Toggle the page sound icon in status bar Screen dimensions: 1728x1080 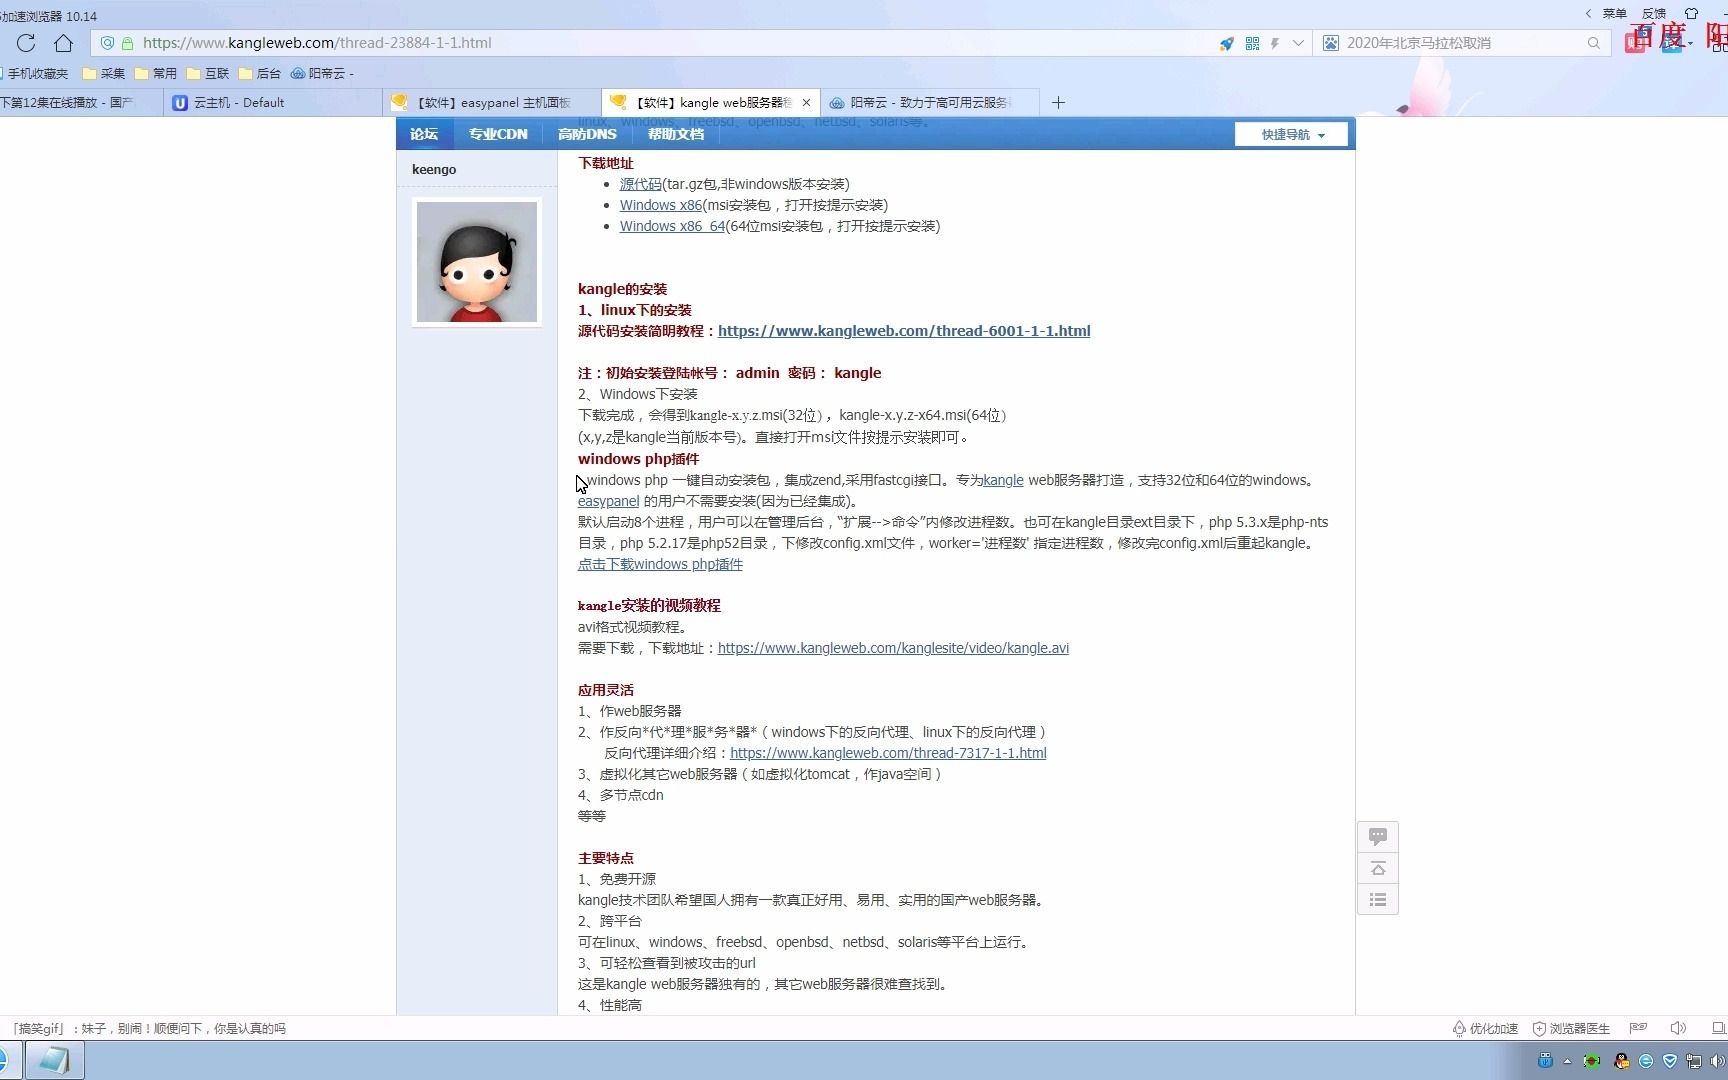point(1678,1028)
